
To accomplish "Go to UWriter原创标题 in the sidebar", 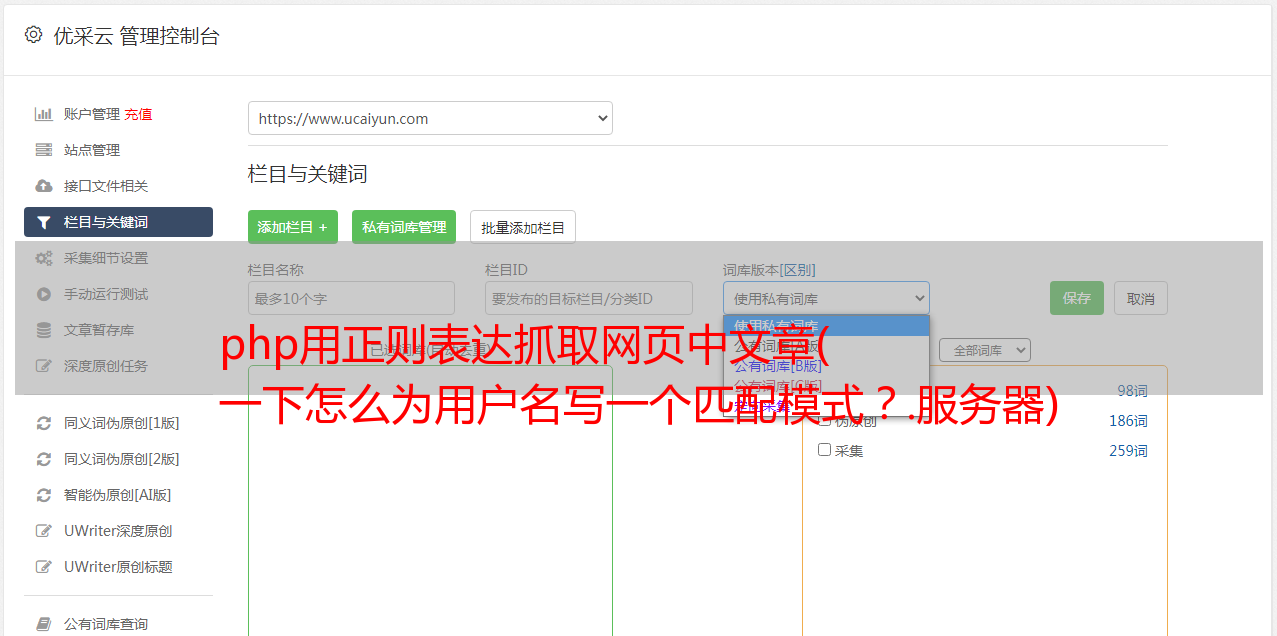I will pos(118,567).
